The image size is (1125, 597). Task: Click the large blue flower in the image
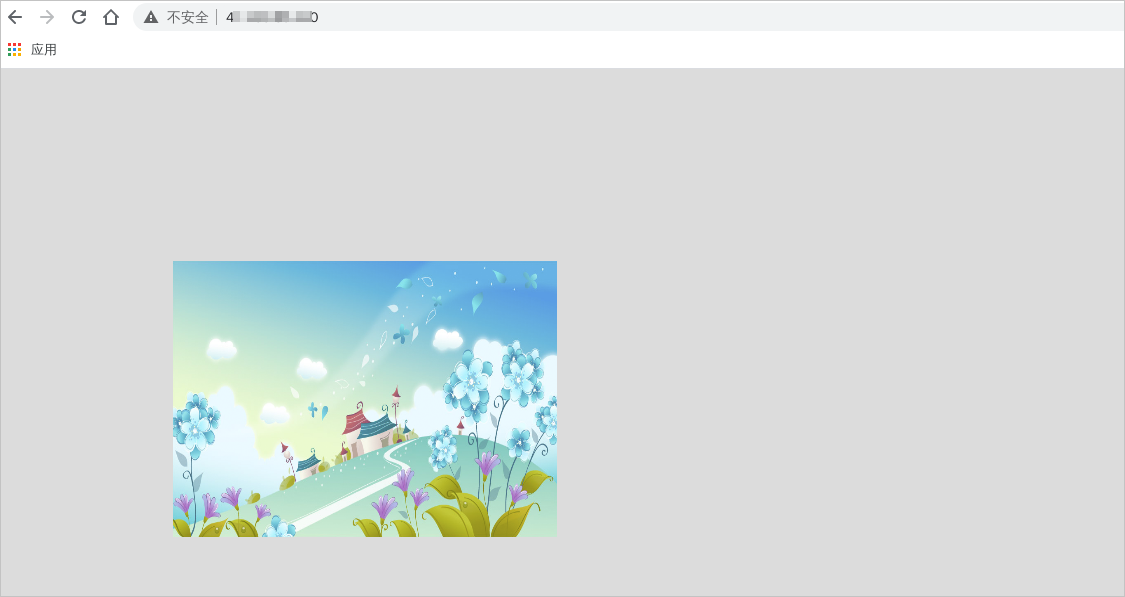(x=472, y=380)
